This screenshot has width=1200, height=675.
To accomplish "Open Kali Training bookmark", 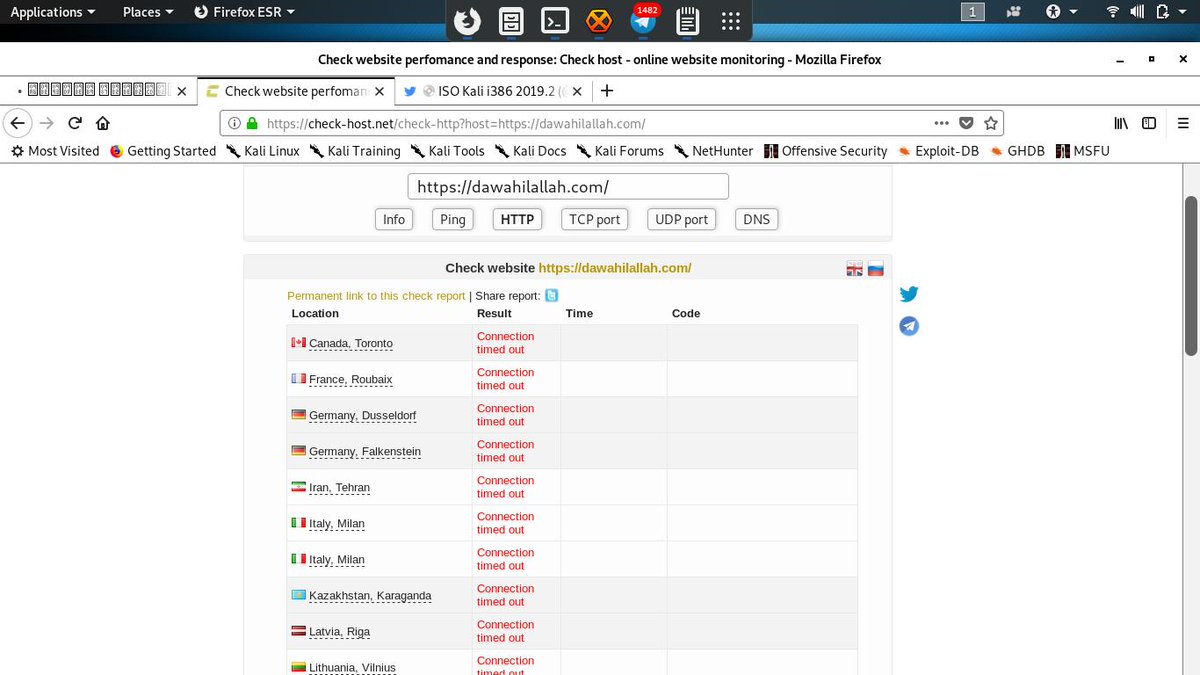I will coord(355,151).
